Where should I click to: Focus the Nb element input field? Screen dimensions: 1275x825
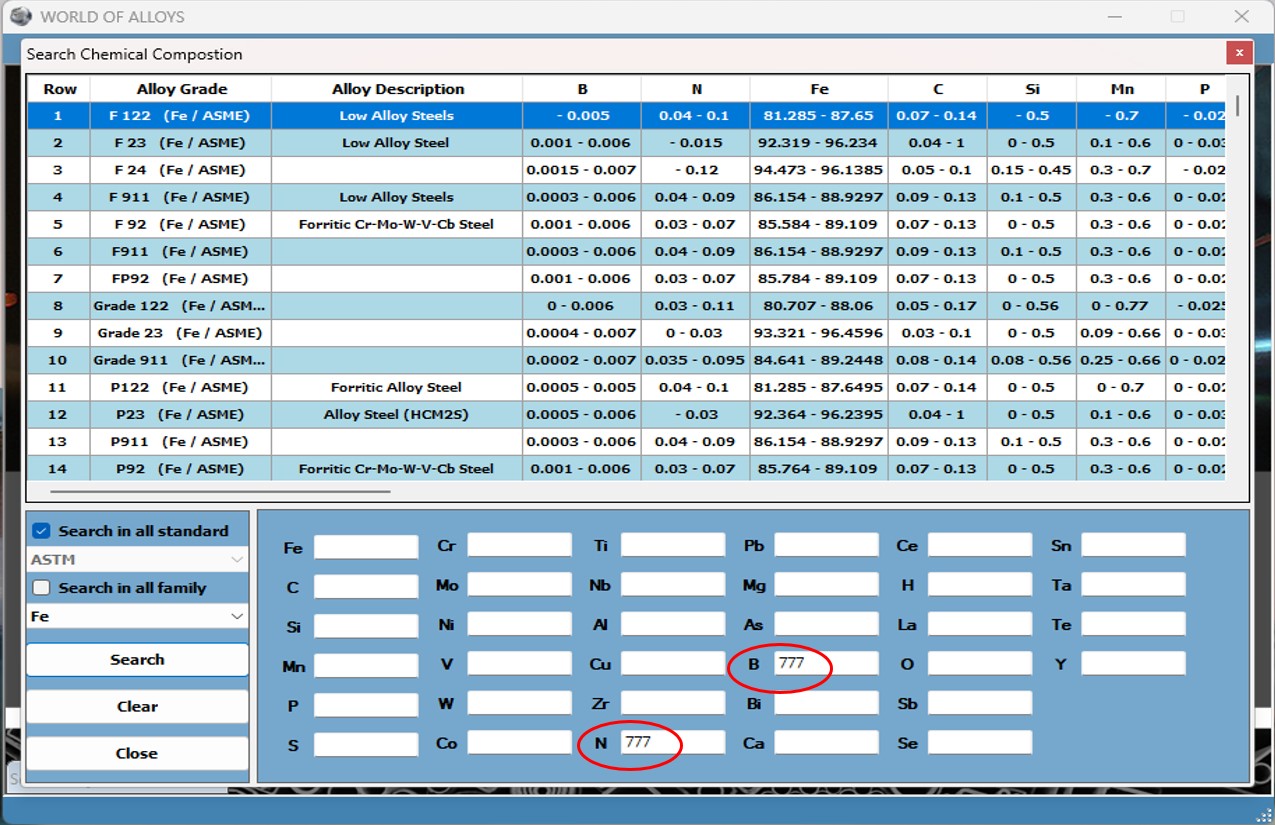coord(673,585)
